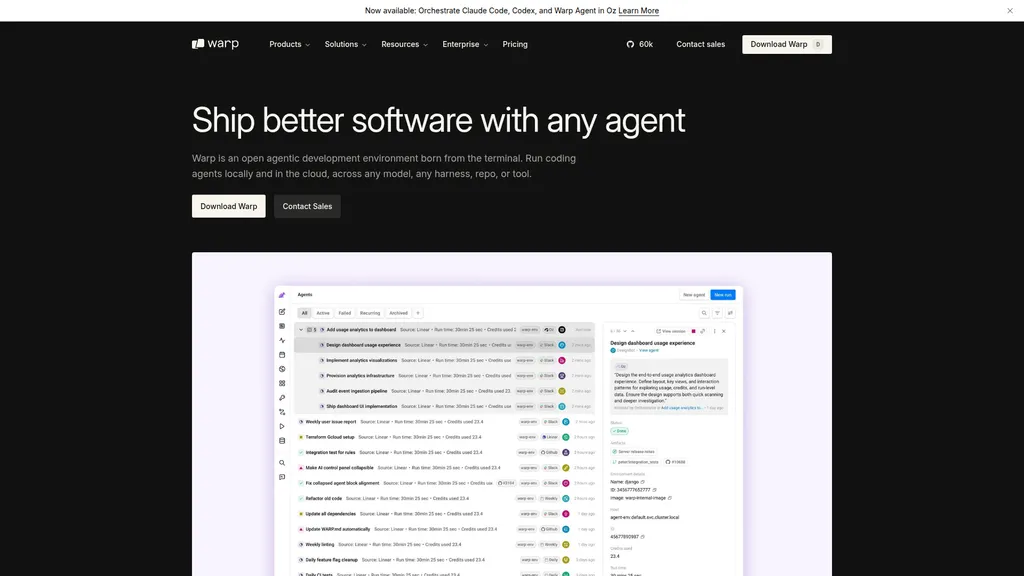Click the chat feedback icon in sidebar
Viewport: 1024px width, 576px height.
pyautogui.click(x=282, y=477)
